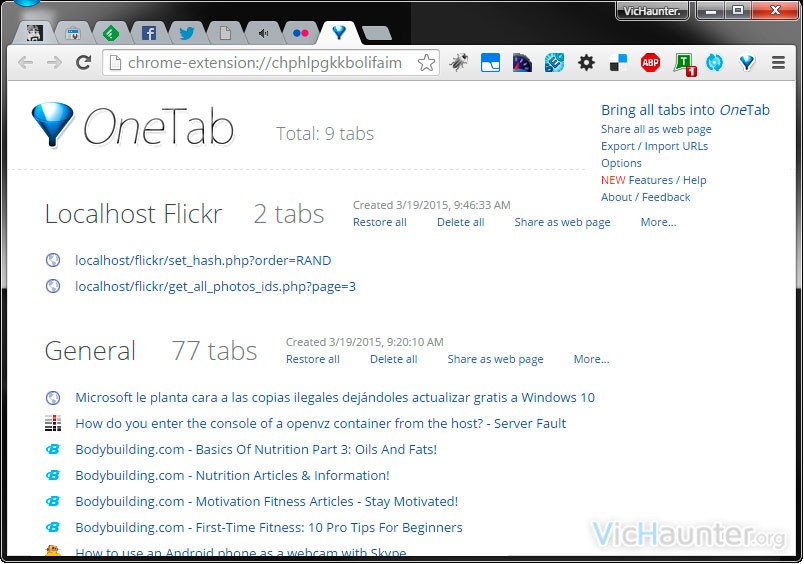This screenshot has width=804, height=564.
Task: Open the first avatar picture tab
Action: point(35,33)
